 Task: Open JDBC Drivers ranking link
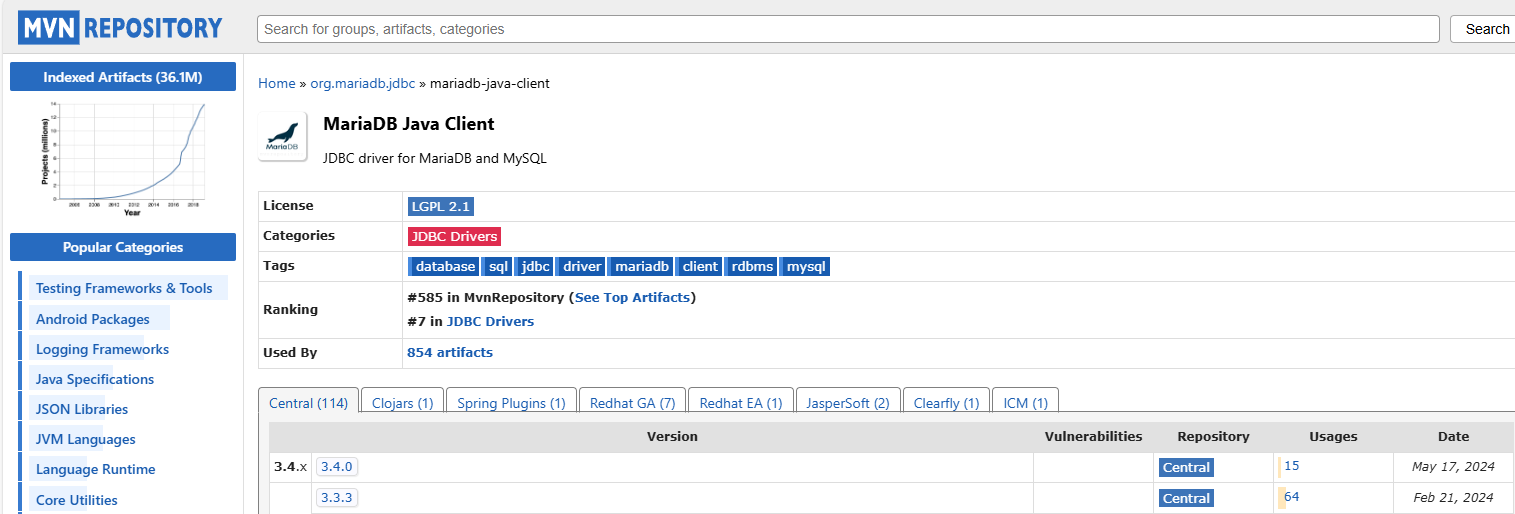click(490, 321)
